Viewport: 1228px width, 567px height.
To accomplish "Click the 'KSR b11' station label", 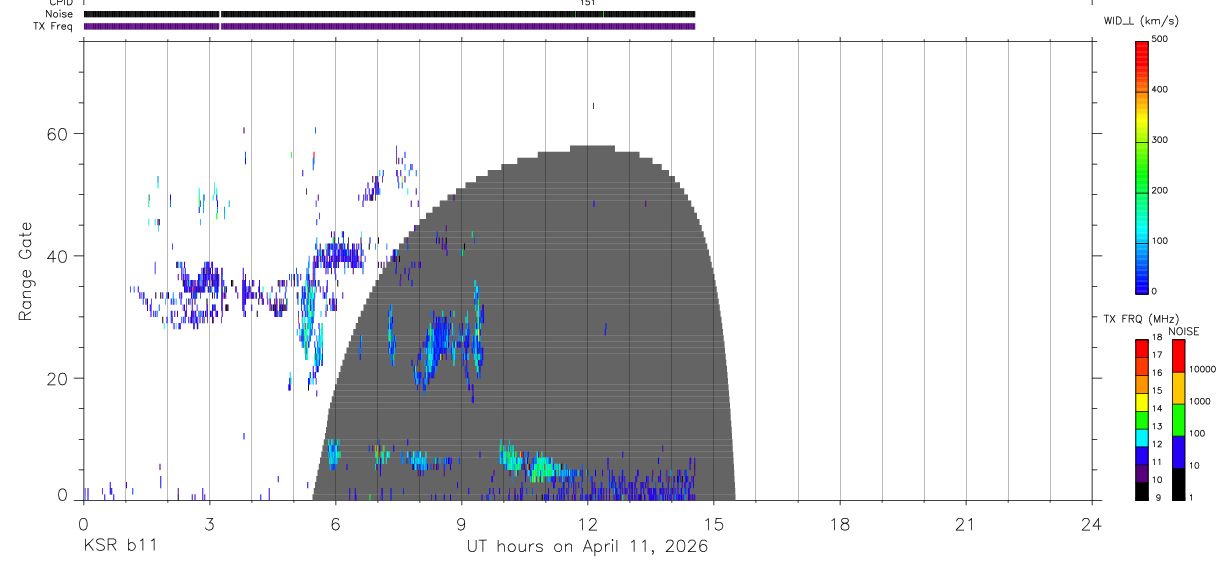I will tap(119, 547).
